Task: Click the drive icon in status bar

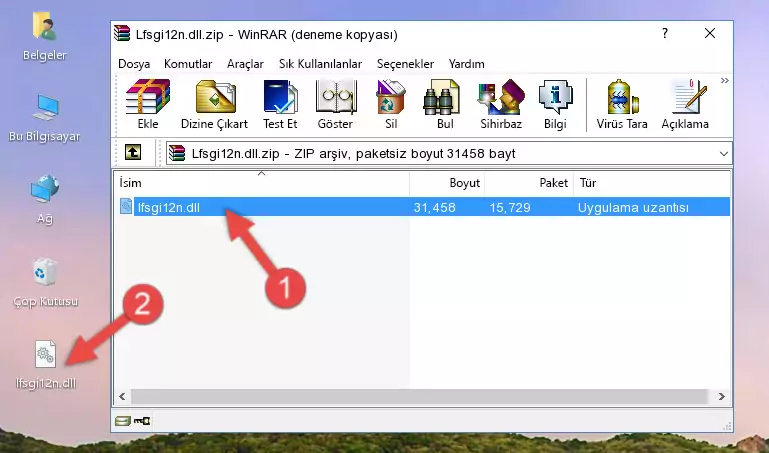Action: 122,420
